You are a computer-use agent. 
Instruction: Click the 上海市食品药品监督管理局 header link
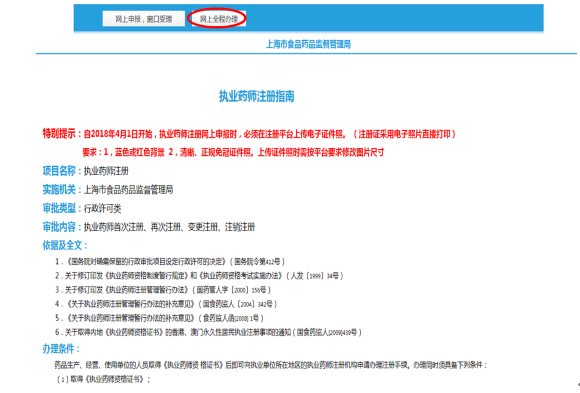[308, 44]
